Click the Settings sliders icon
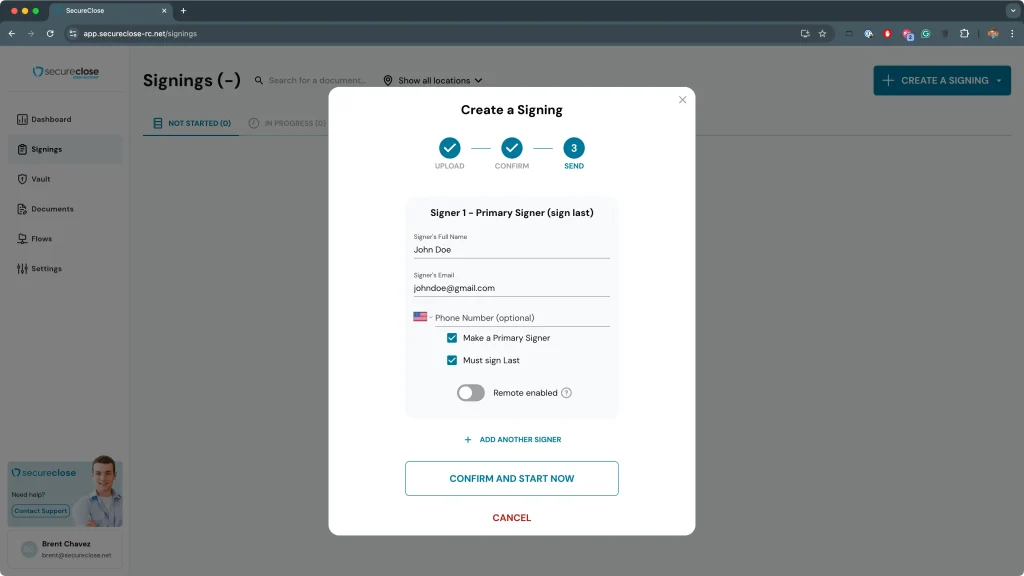1024x576 pixels. [x=22, y=269]
